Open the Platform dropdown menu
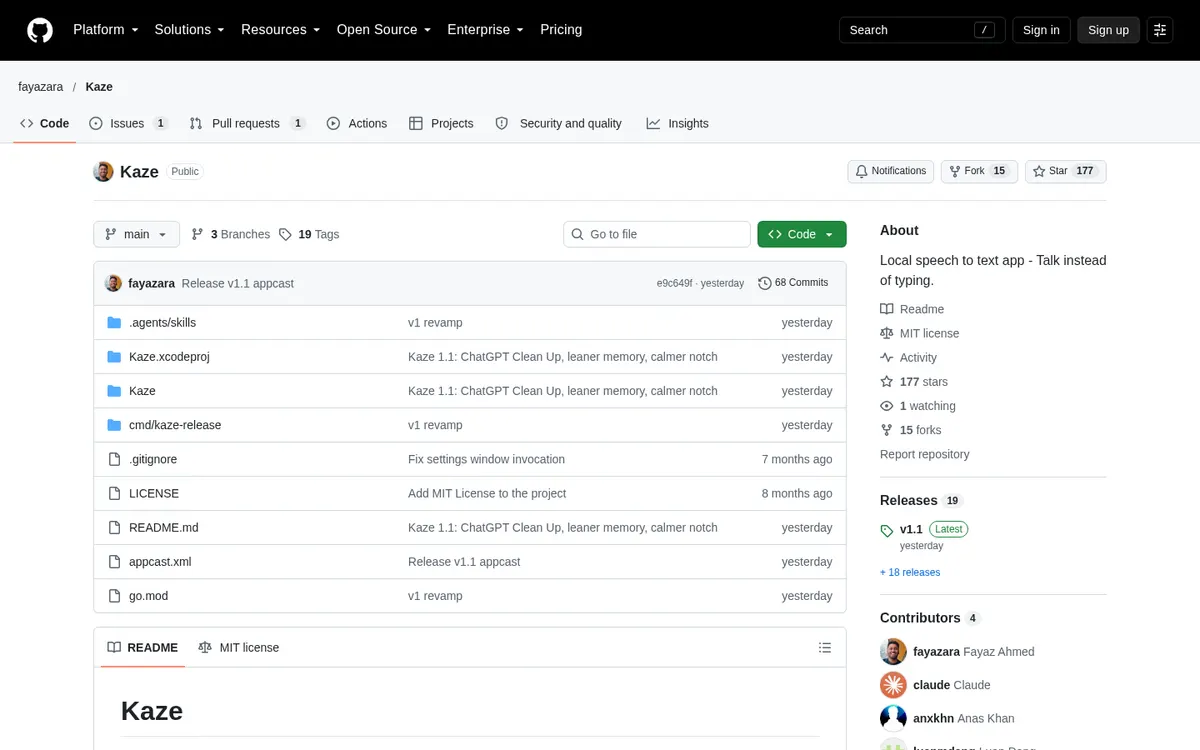Image resolution: width=1200 pixels, height=750 pixels. [106, 30]
